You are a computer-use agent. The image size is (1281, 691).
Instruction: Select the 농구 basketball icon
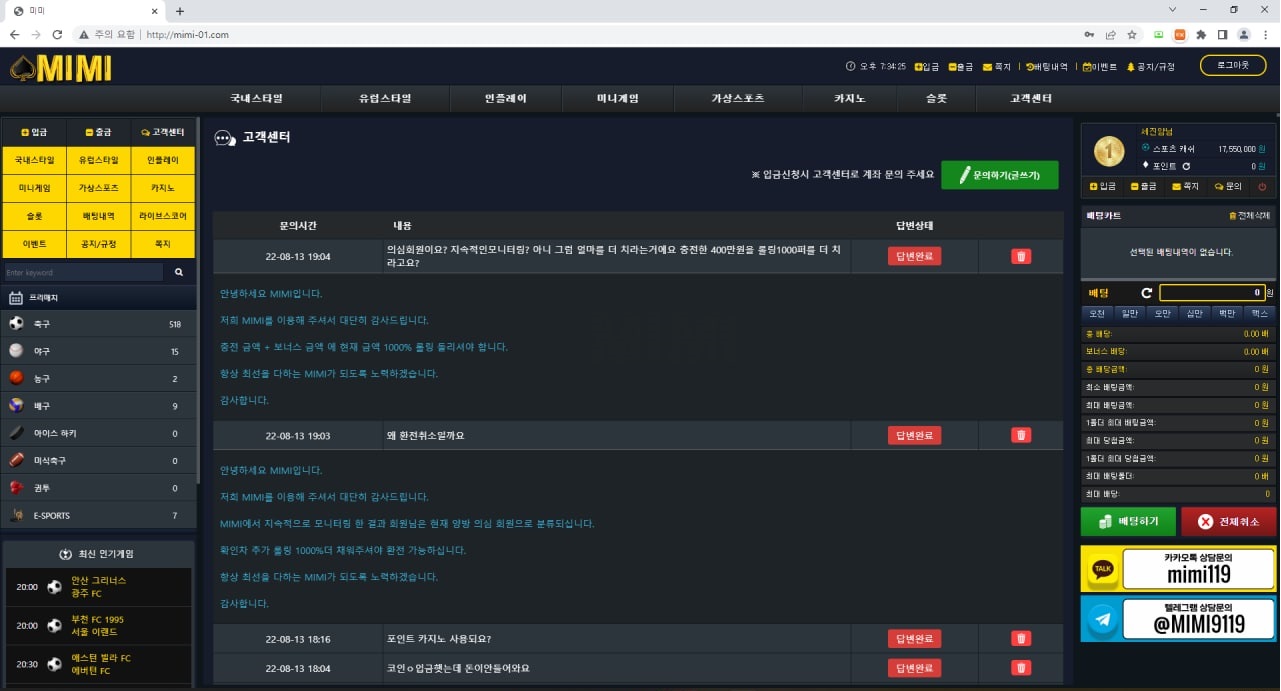(16, 378)
